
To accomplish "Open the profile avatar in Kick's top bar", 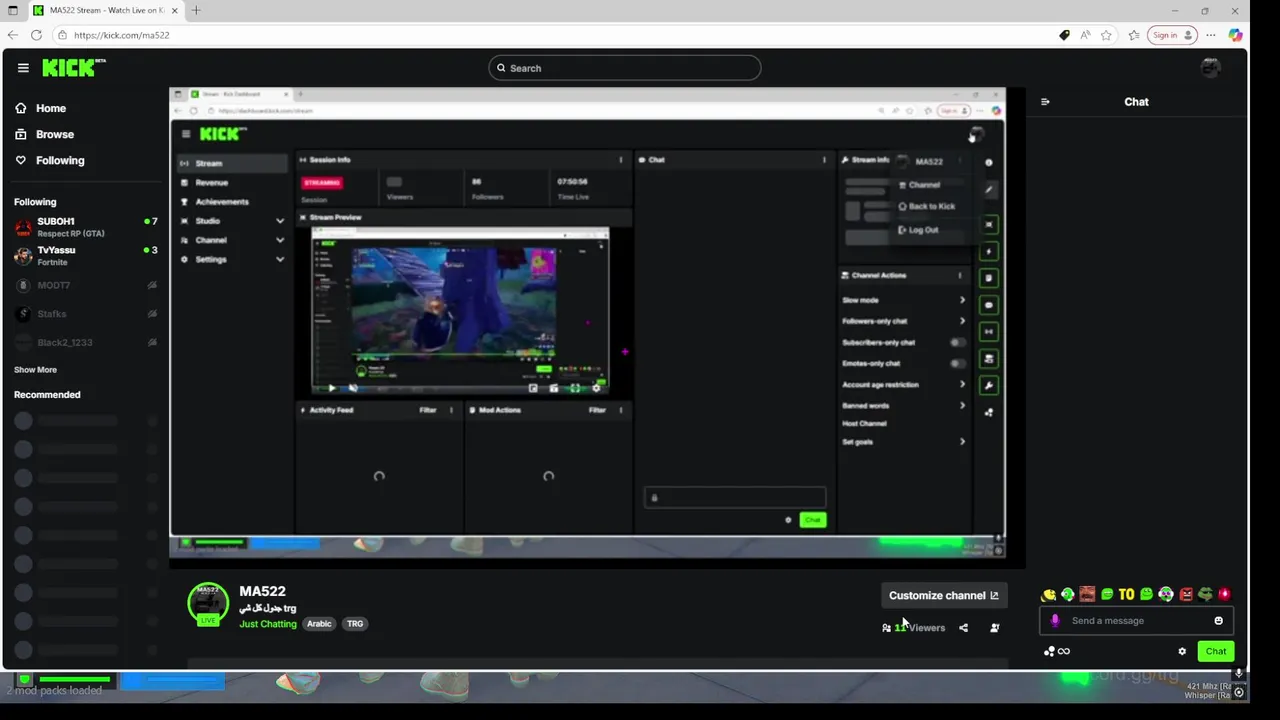I will (1210, 68).
